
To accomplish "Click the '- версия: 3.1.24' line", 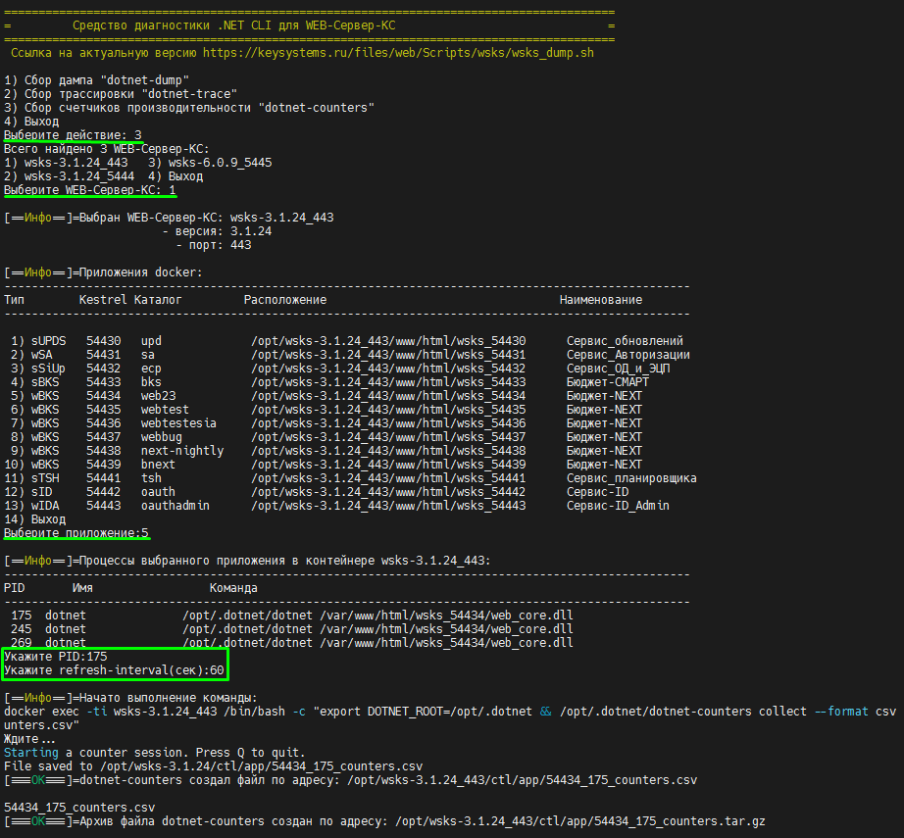I will click(x=217, y=232).
